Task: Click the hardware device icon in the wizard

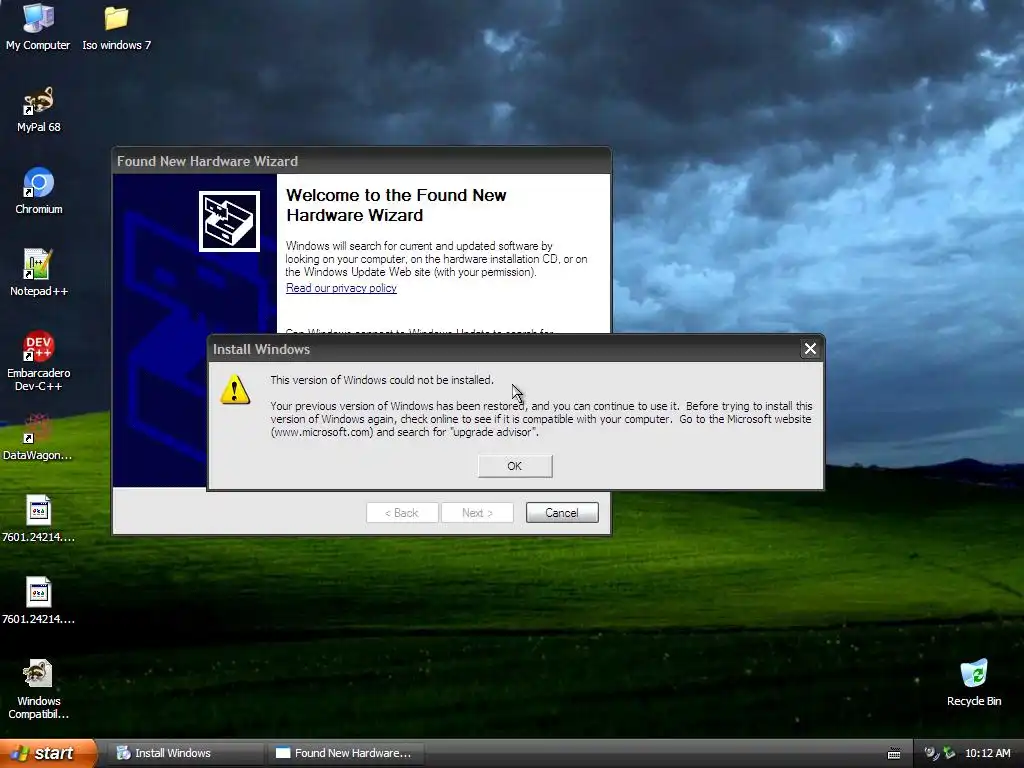Action: (229, 221)
